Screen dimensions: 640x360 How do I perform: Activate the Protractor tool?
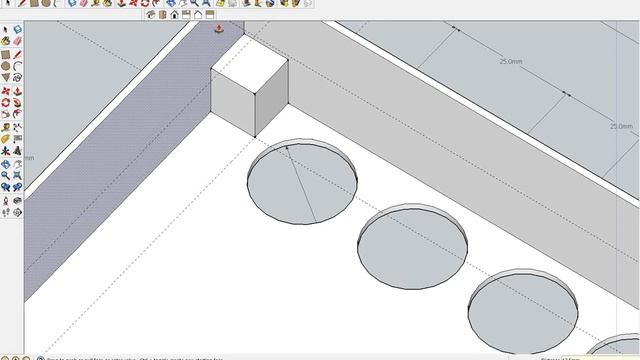tap(5, 139)
